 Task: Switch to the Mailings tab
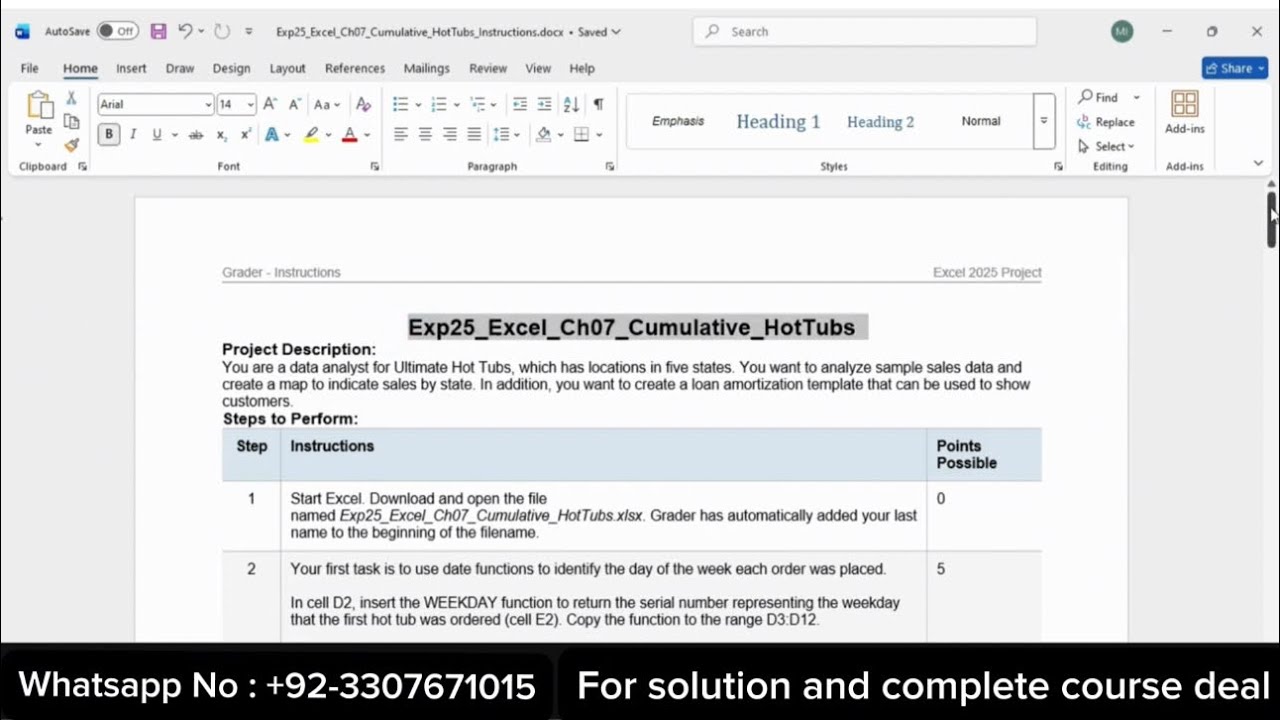pyautogui.click(x=427, y=68)
